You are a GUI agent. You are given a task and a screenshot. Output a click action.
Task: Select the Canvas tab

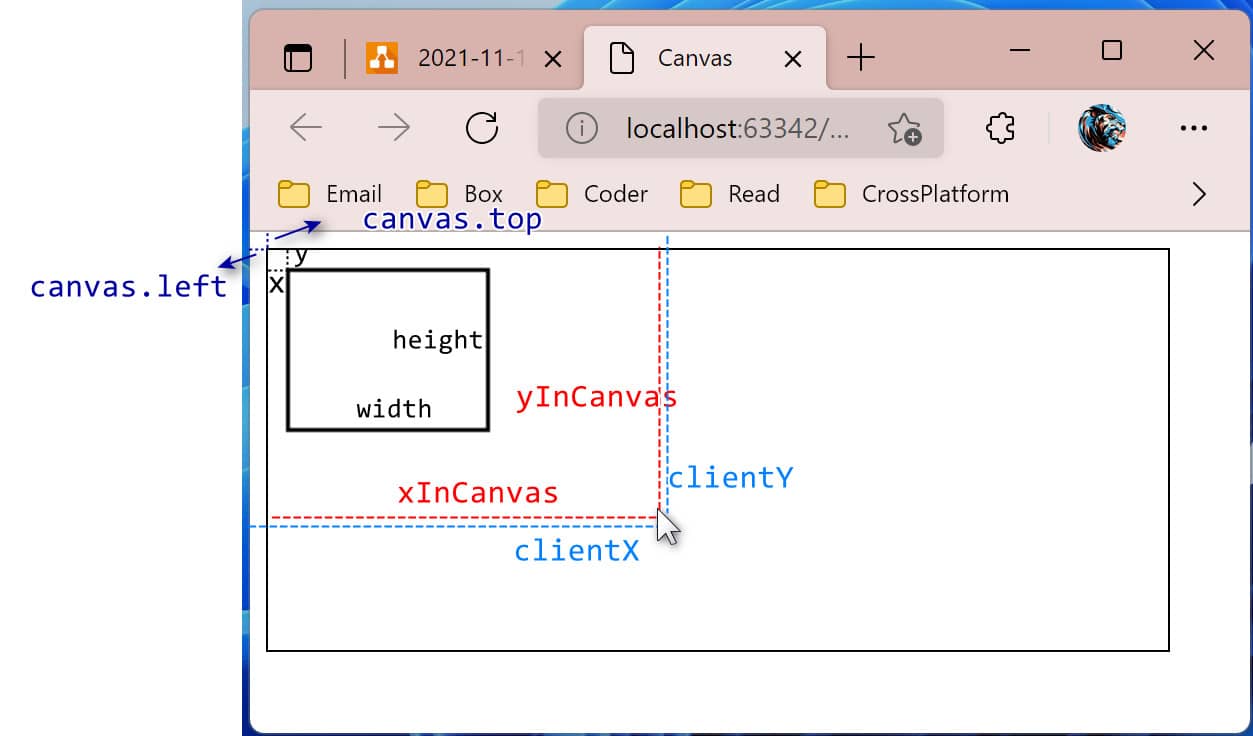click(706, 58)
